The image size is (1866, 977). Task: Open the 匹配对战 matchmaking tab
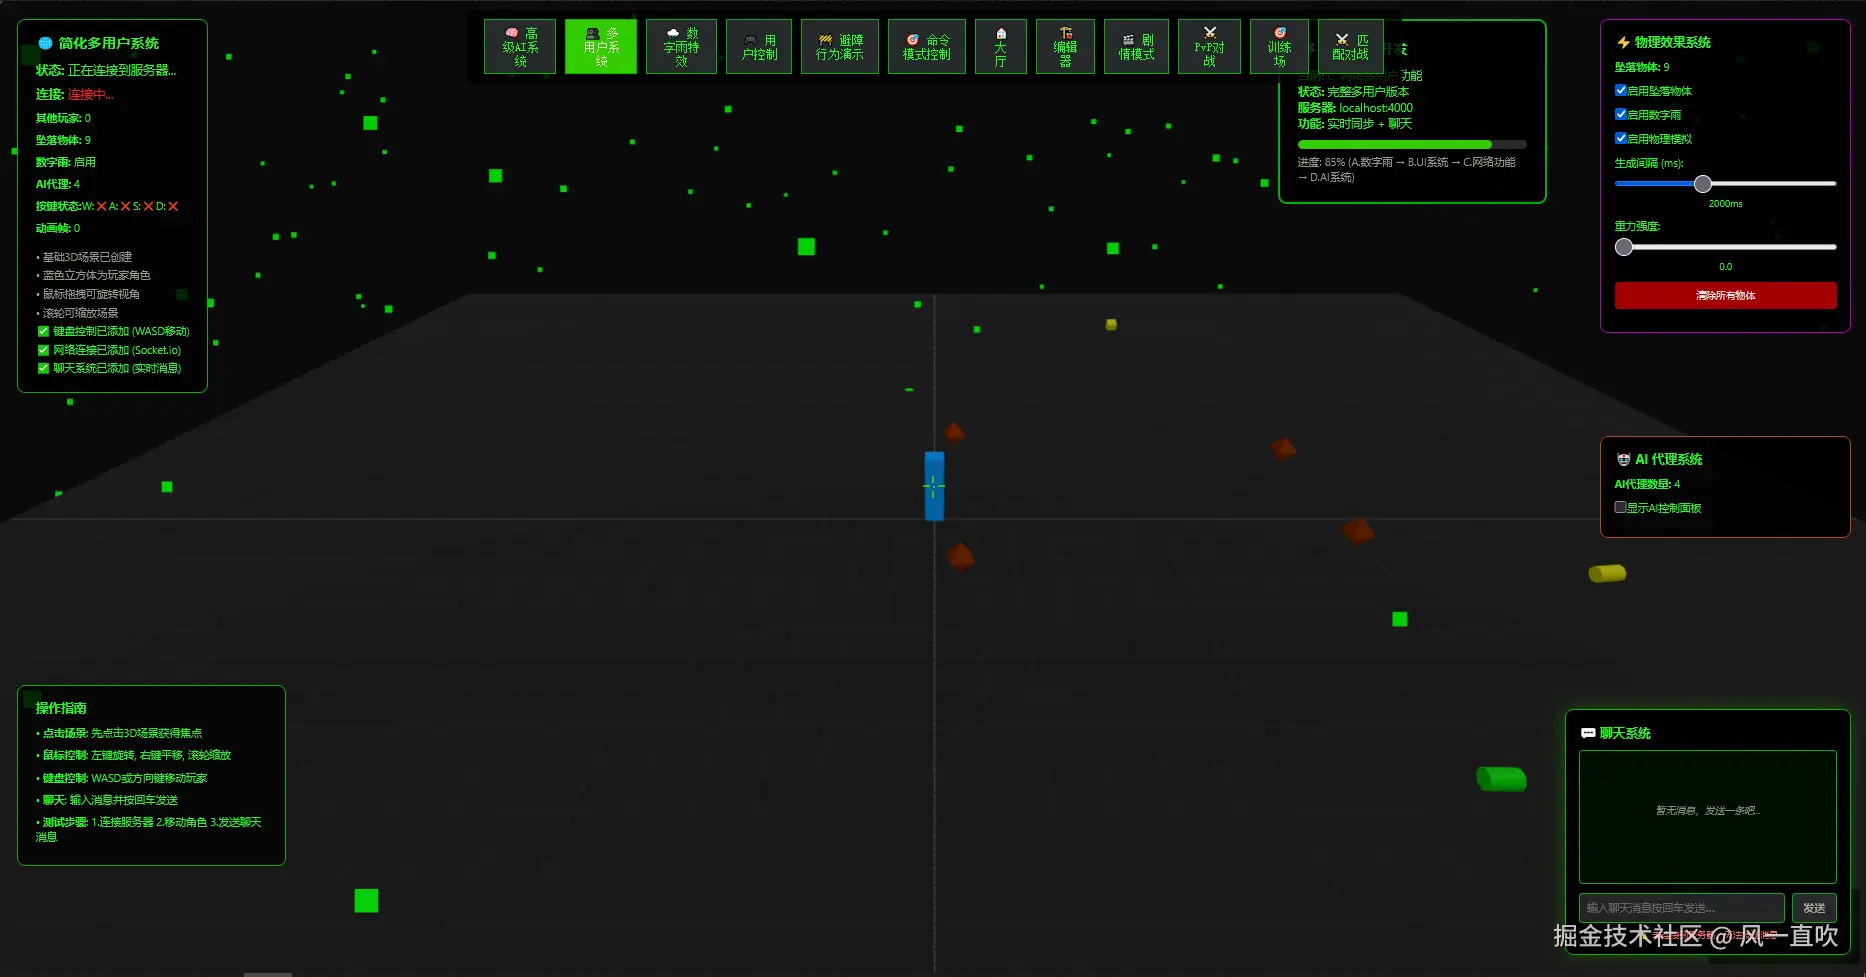pyautogui.click(x=1351, y=47)
